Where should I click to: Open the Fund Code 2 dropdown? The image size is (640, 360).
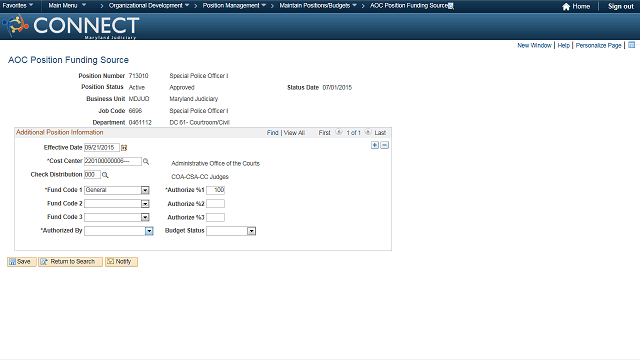(x=145, y=204)
